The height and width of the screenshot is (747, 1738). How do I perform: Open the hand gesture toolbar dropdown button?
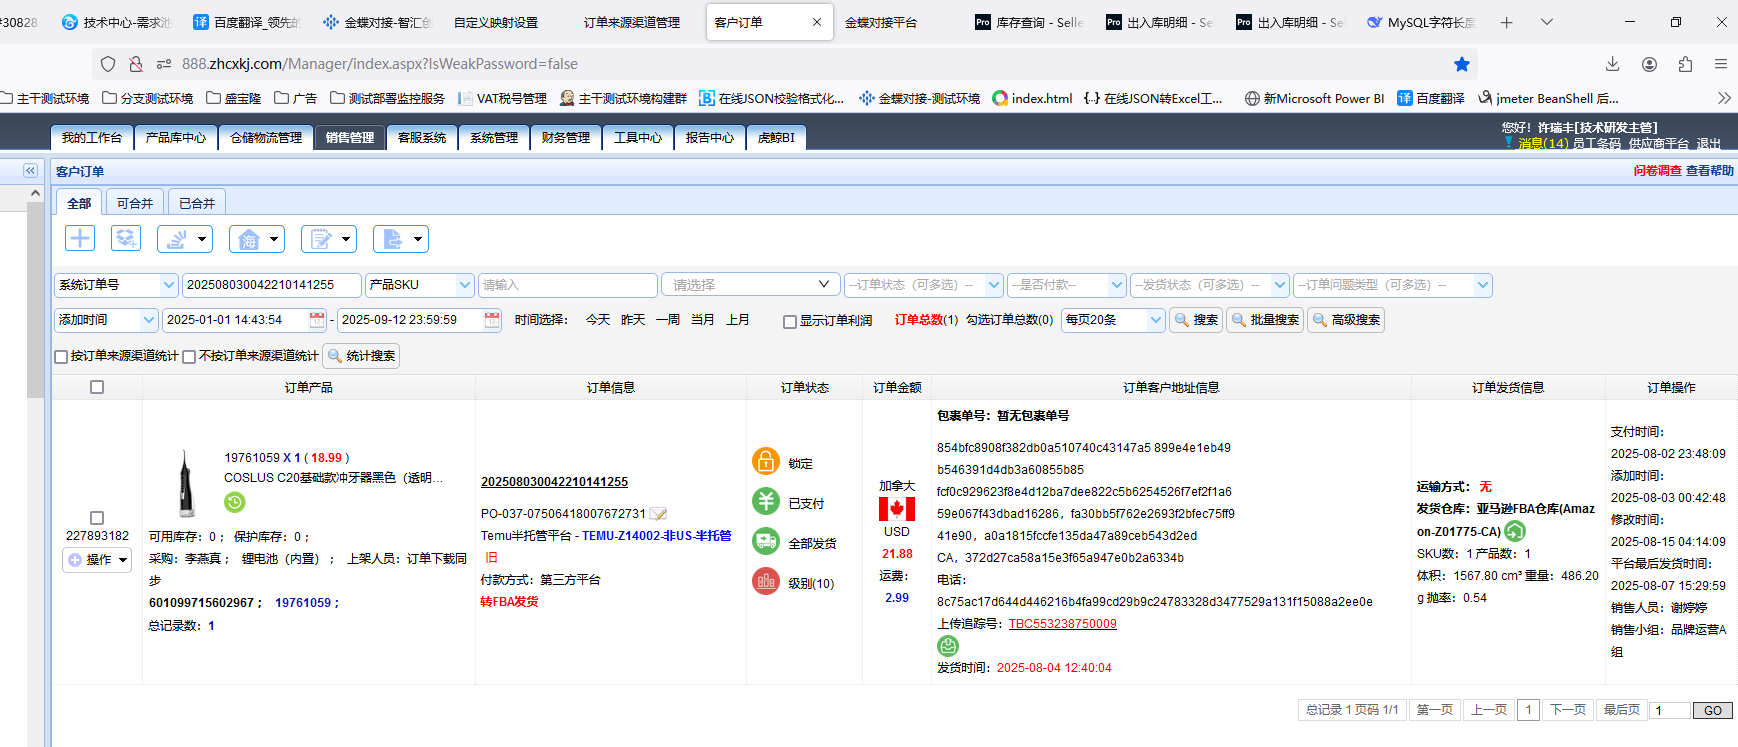pos(185,239)
